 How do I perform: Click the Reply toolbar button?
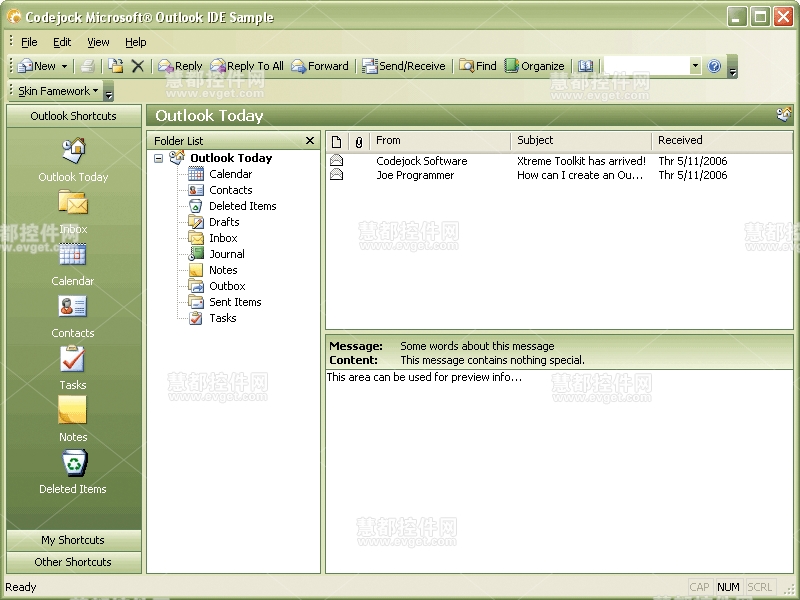click(x=180, y=66)
